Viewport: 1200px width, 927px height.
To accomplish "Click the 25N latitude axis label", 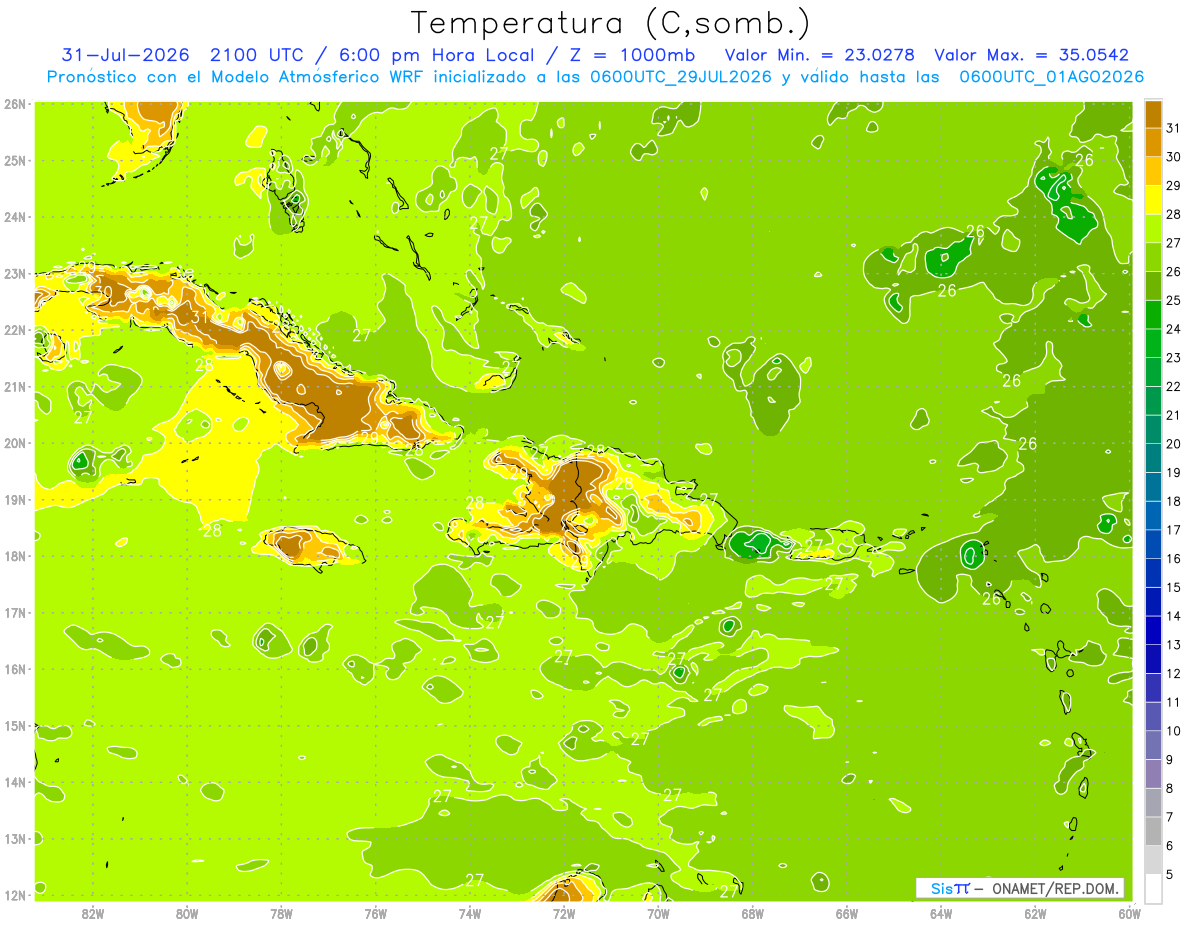I will pos(14,160).
